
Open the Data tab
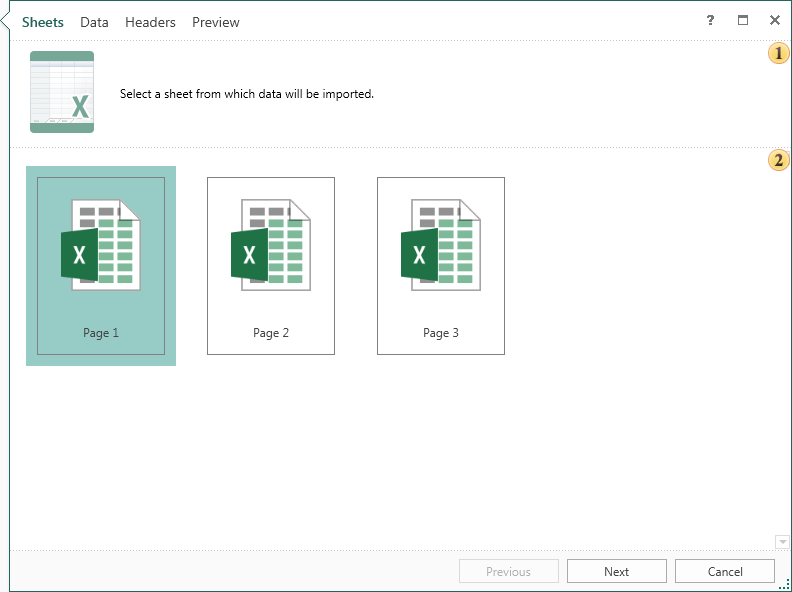94,22
